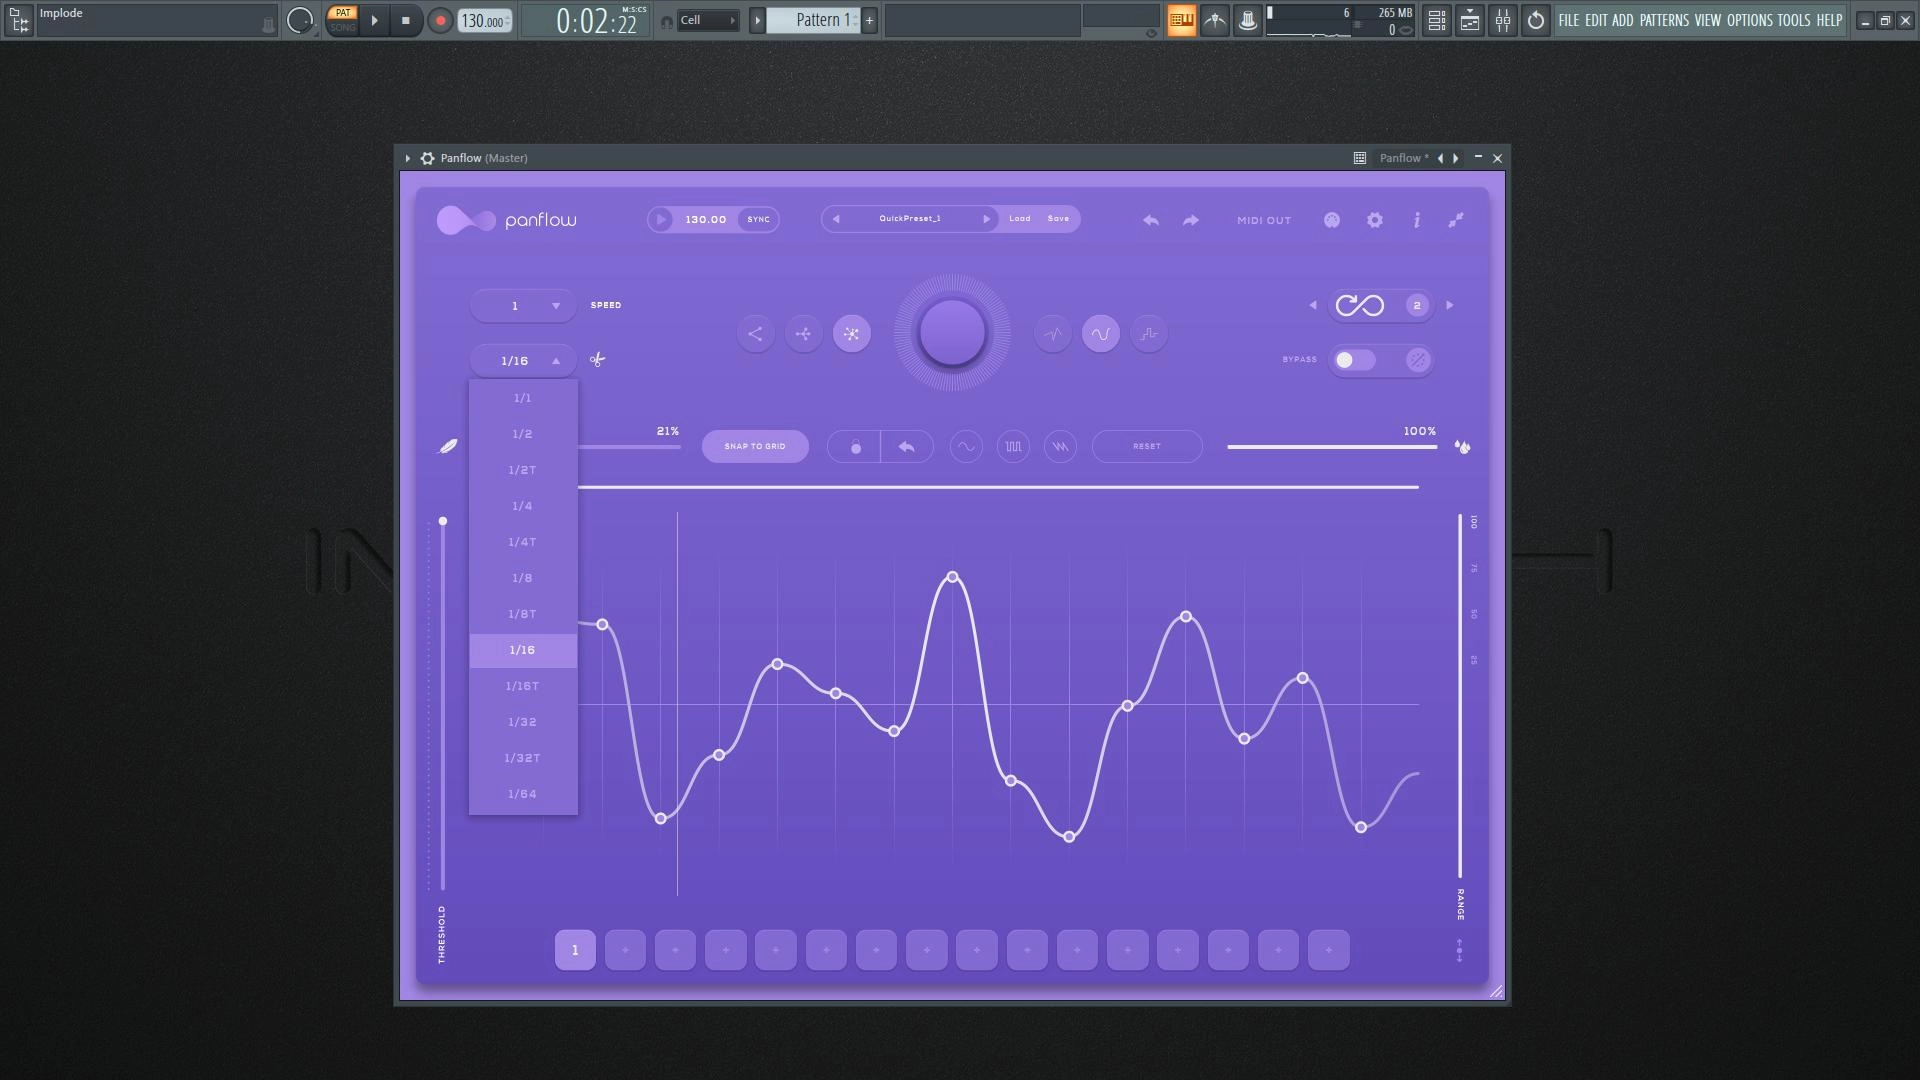Screen dimensions: 1920x1080
Task: Open the Cell snap dropdown
Action: coord(707,20)
